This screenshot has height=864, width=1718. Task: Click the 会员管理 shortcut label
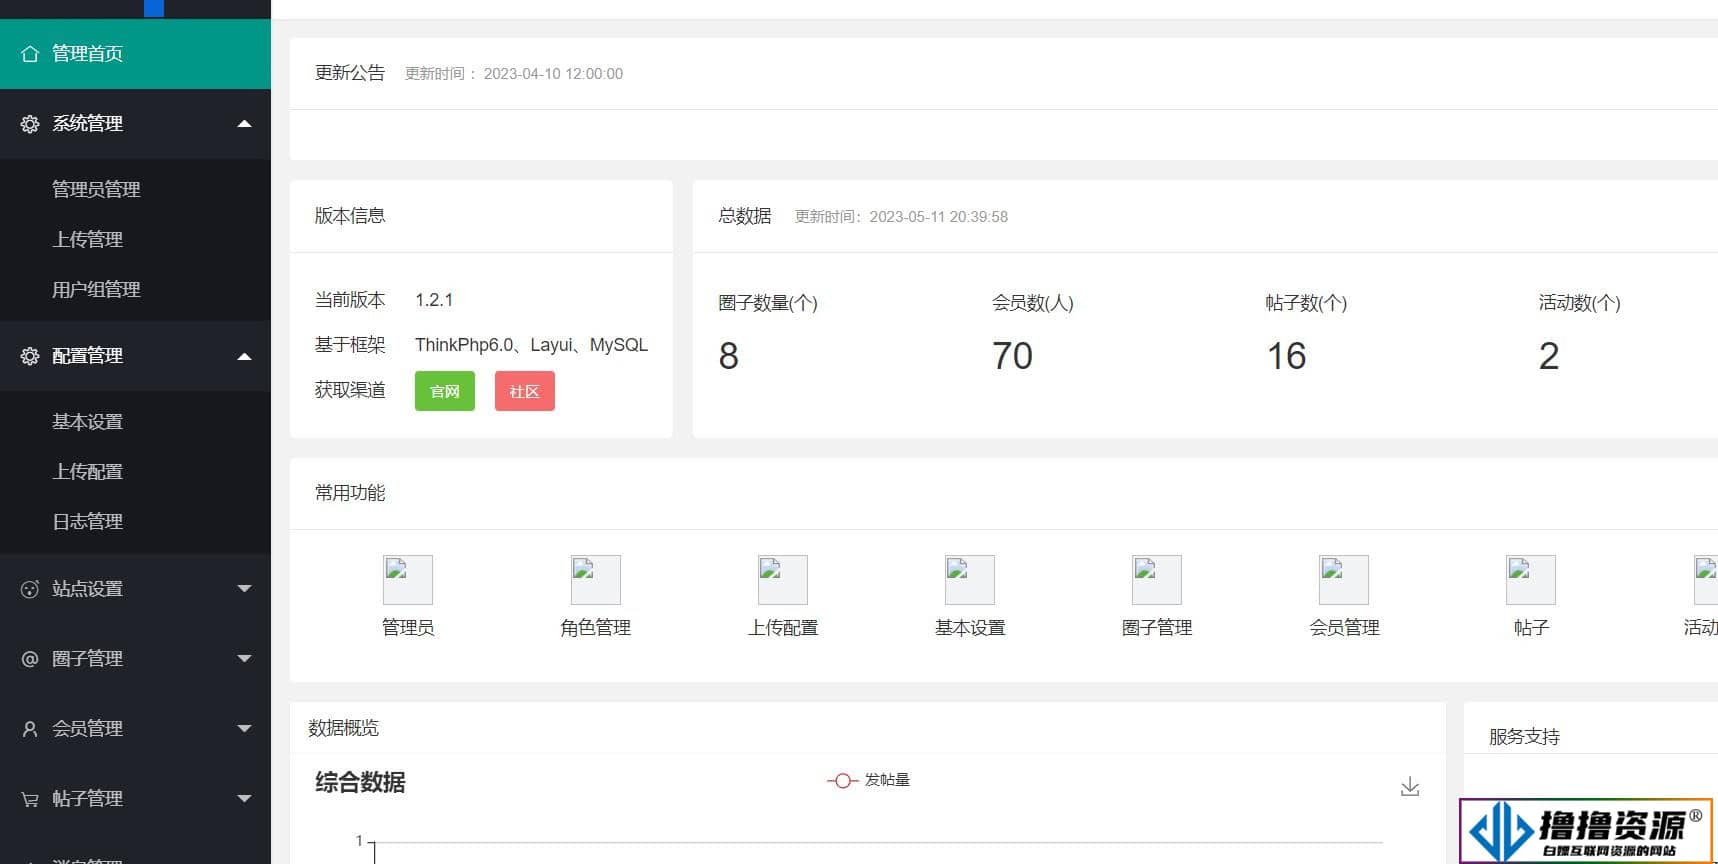point(1344,628)
